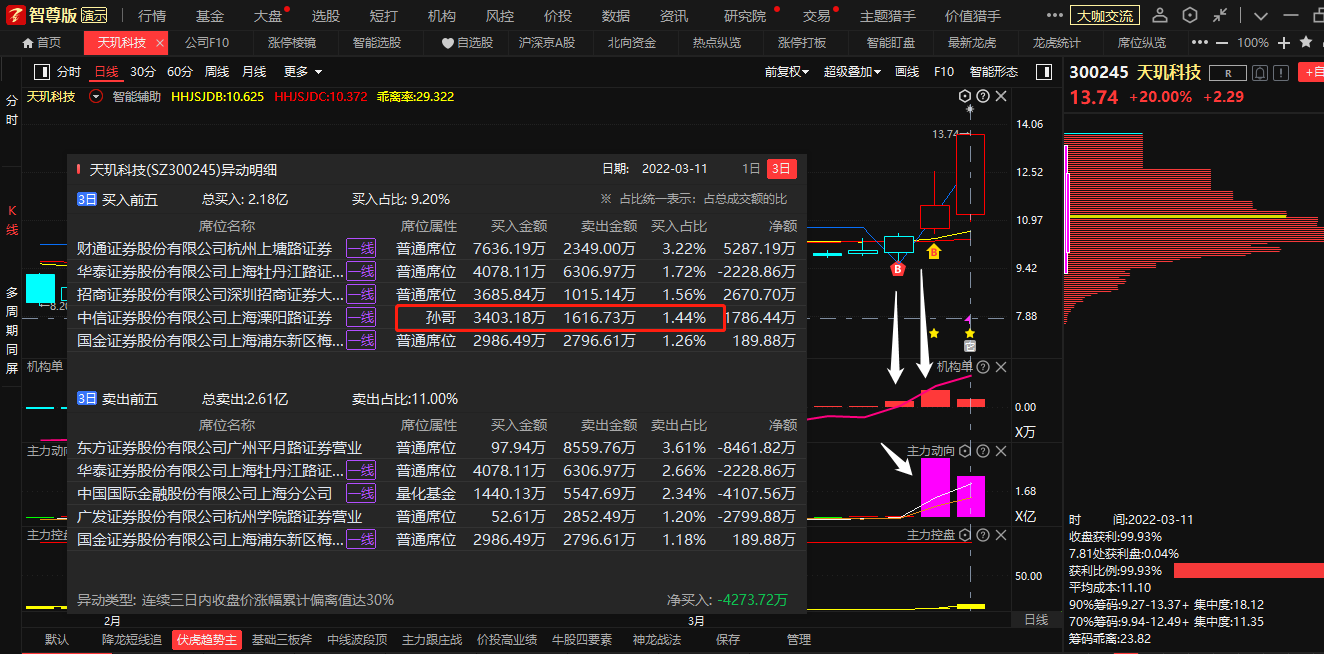Switch to 公司F10 tab
This screenshot has height=654, width=1324.
[x=207, y=43]
